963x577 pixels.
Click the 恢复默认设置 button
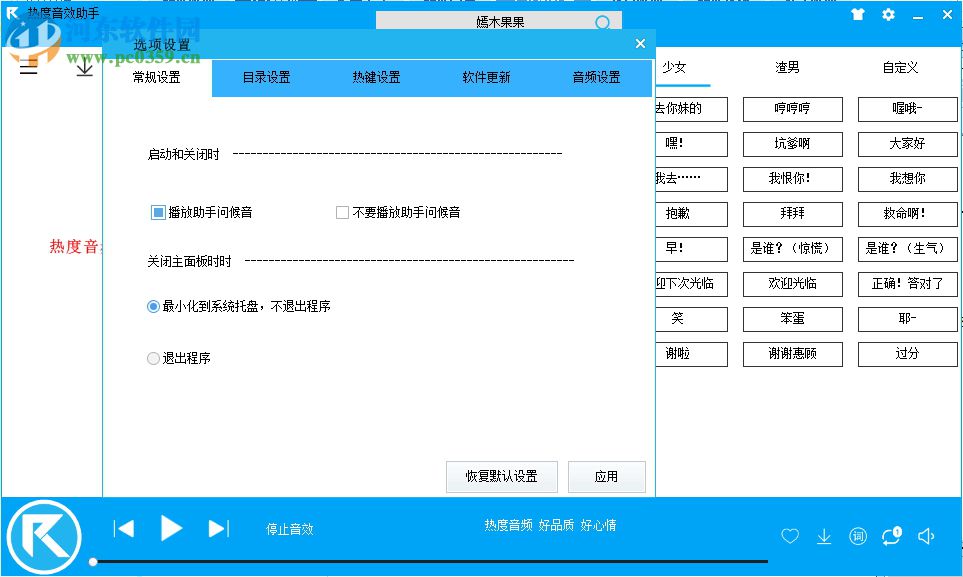pos(501,477)
